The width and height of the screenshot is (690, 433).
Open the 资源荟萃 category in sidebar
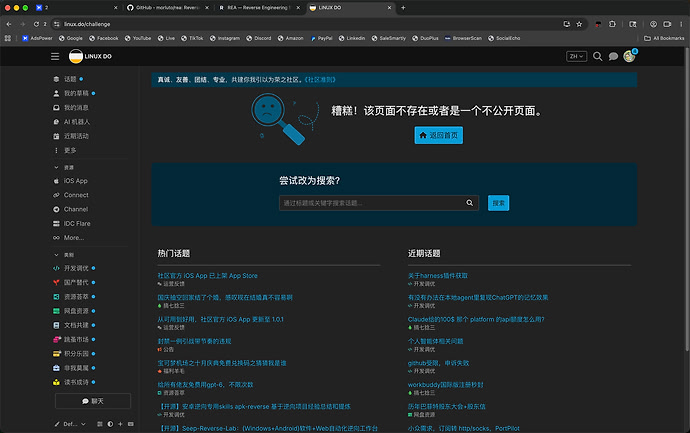pos(74,297)
